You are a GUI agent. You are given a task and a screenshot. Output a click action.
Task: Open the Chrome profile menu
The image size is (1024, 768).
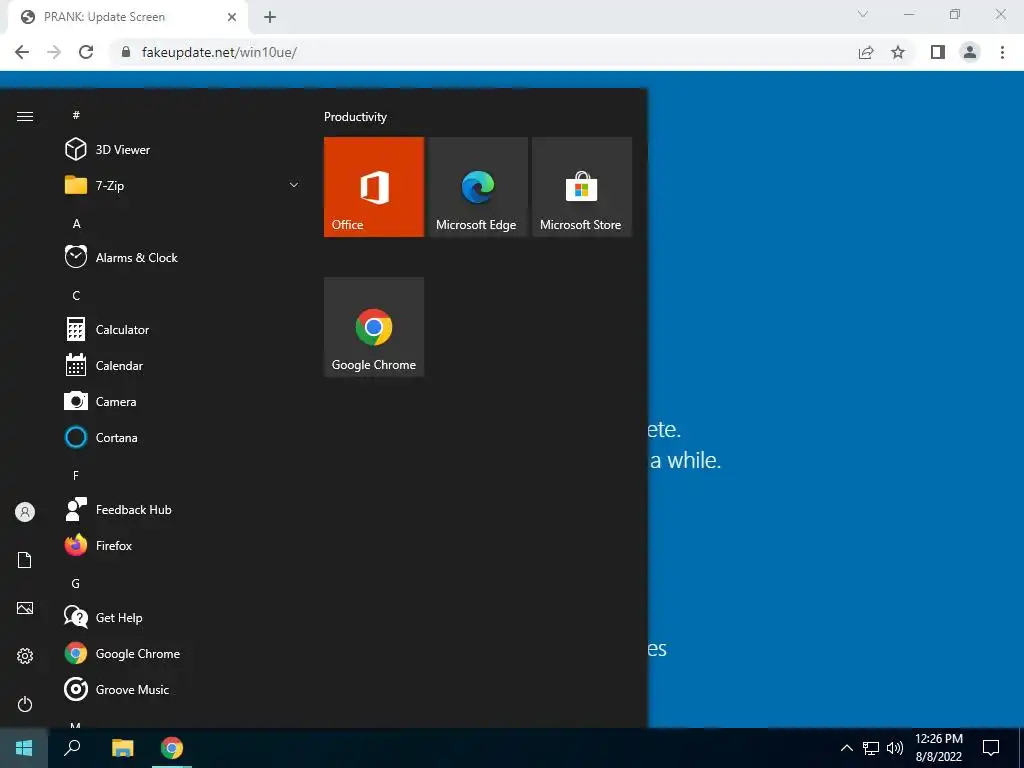coord(970,52)
